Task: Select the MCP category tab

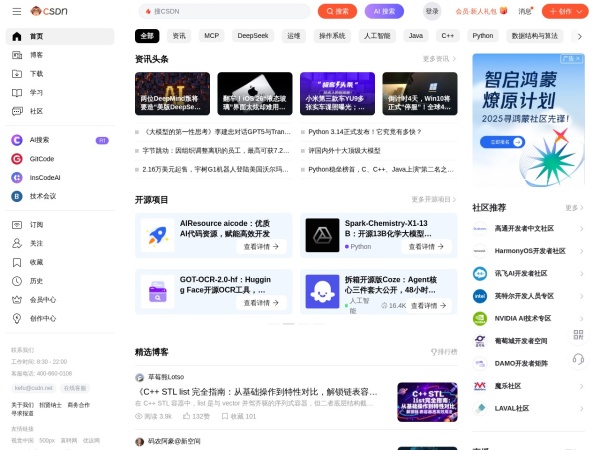Action: coord(212,36)
